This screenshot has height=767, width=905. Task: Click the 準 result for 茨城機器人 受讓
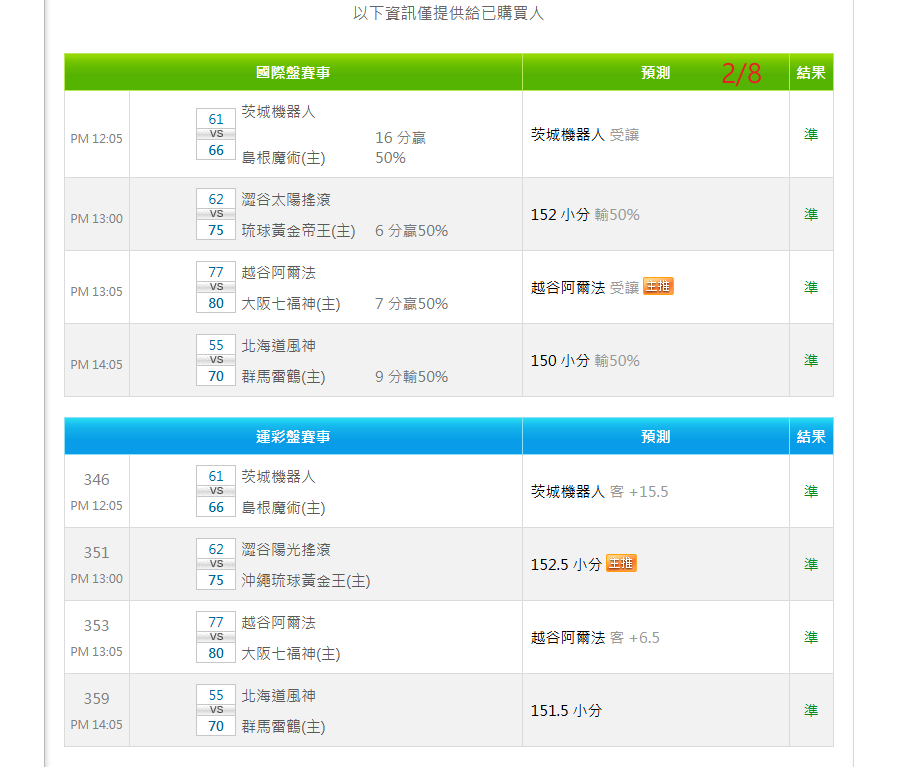tap(811, 134)
